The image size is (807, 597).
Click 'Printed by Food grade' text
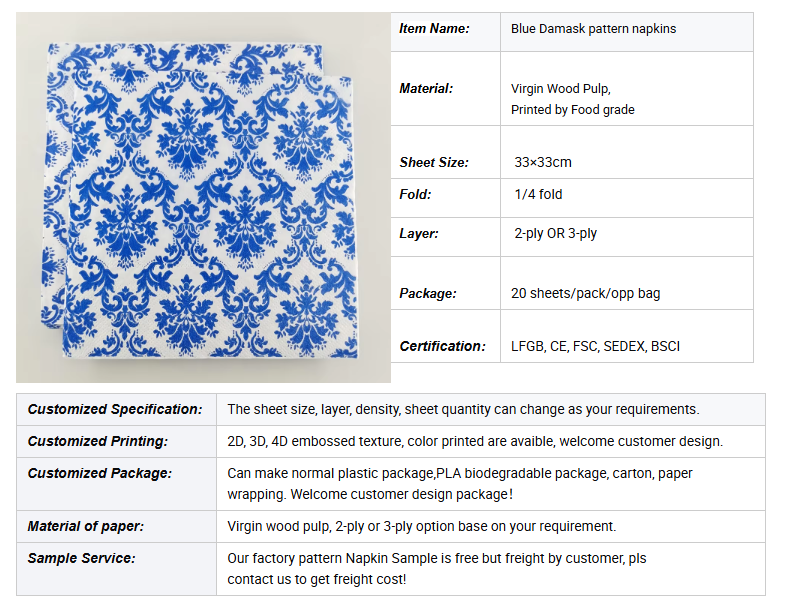(572, 110)
